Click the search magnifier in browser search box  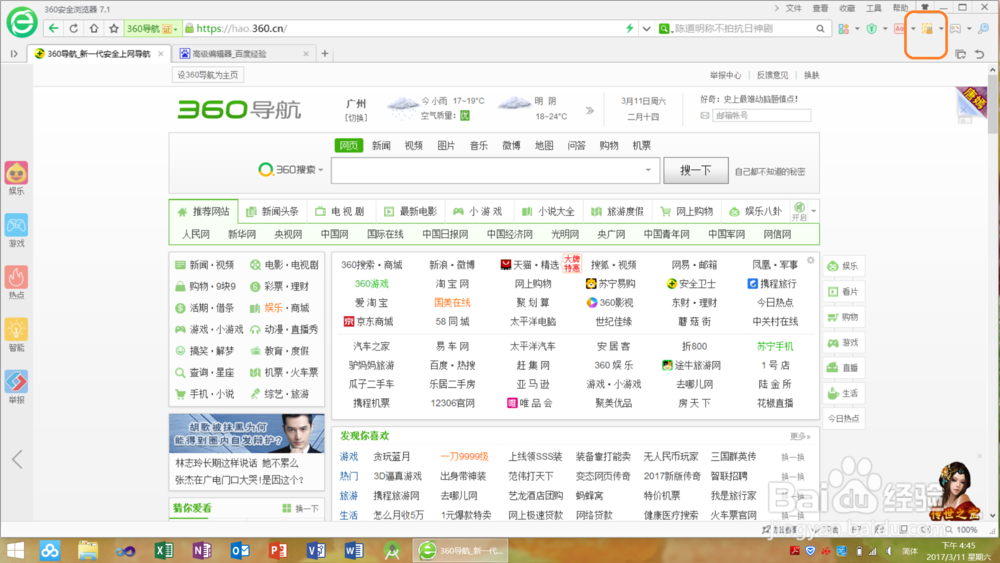[820, 29]
